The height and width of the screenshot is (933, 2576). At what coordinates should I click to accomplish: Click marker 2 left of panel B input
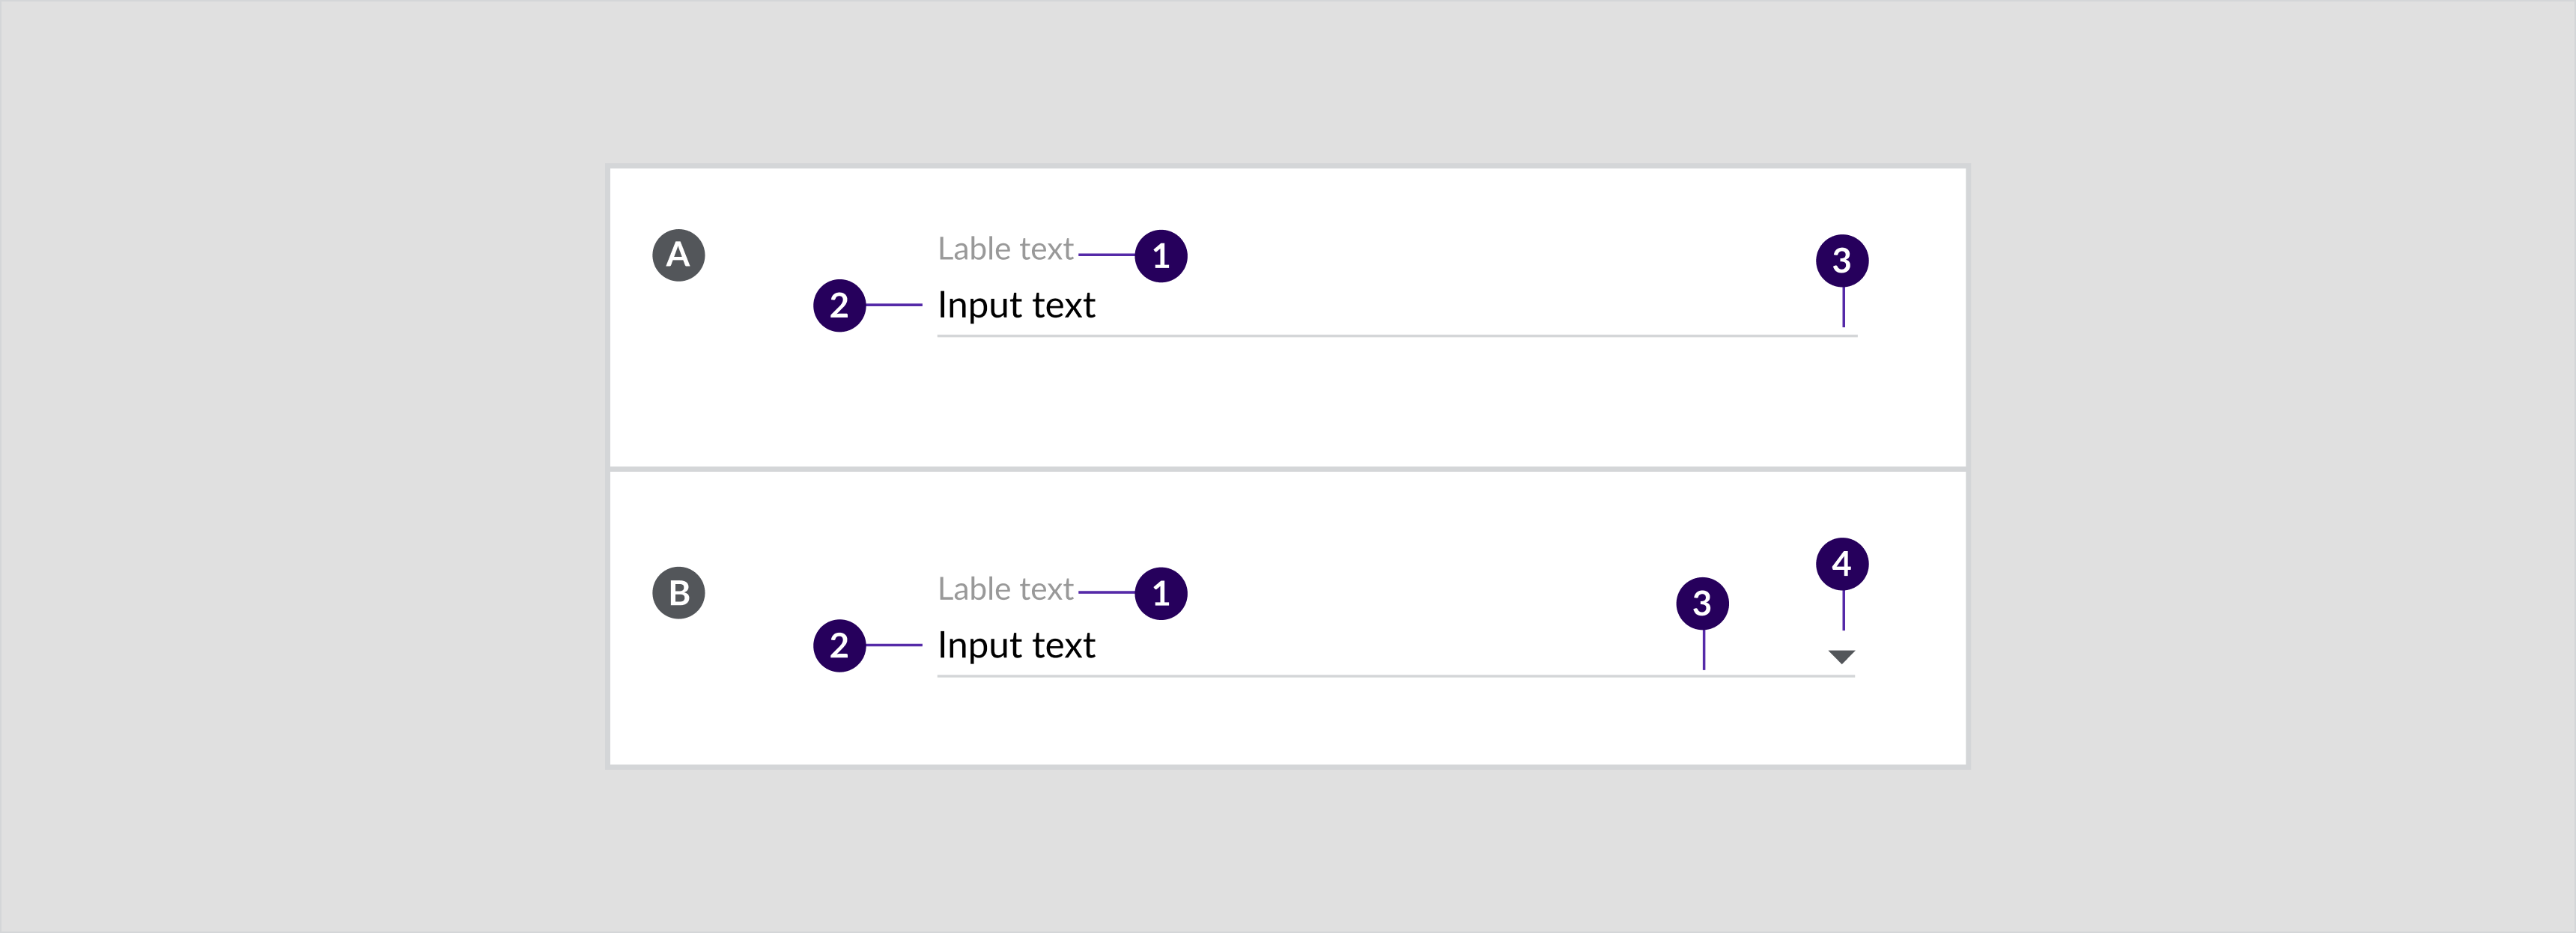[838, 645]
